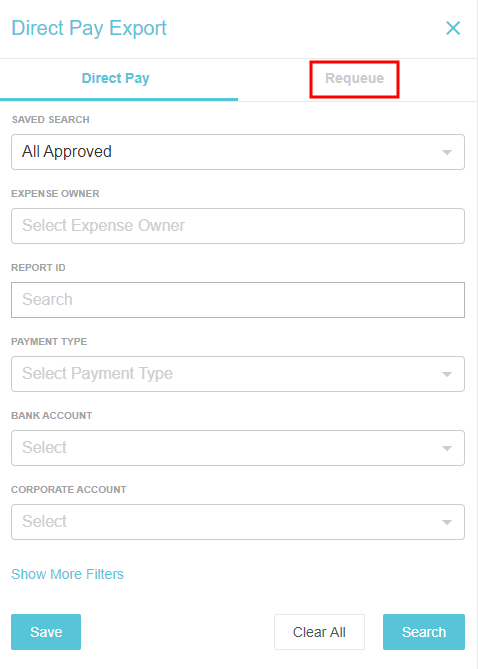This screenshot has height=669, width=478.
Task: Expand the Corporate Account select box
Action: (x=238, y=522)
